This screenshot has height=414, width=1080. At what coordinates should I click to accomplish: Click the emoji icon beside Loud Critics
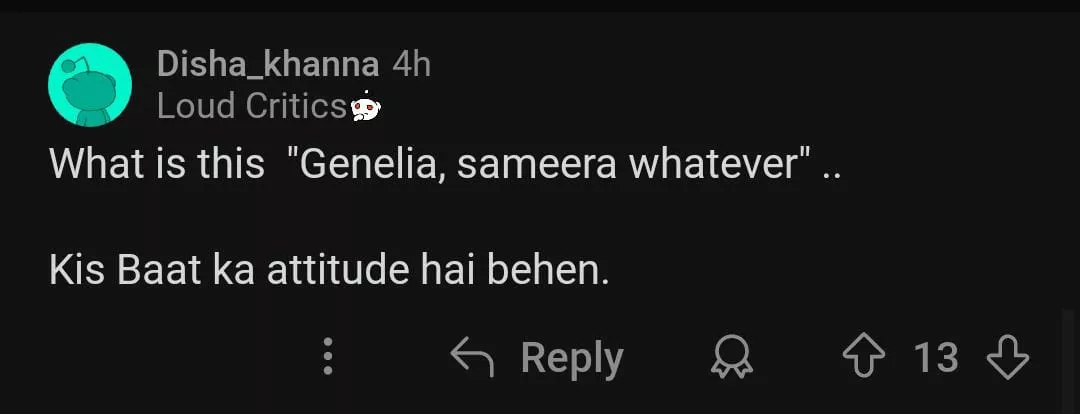point(367,105)
